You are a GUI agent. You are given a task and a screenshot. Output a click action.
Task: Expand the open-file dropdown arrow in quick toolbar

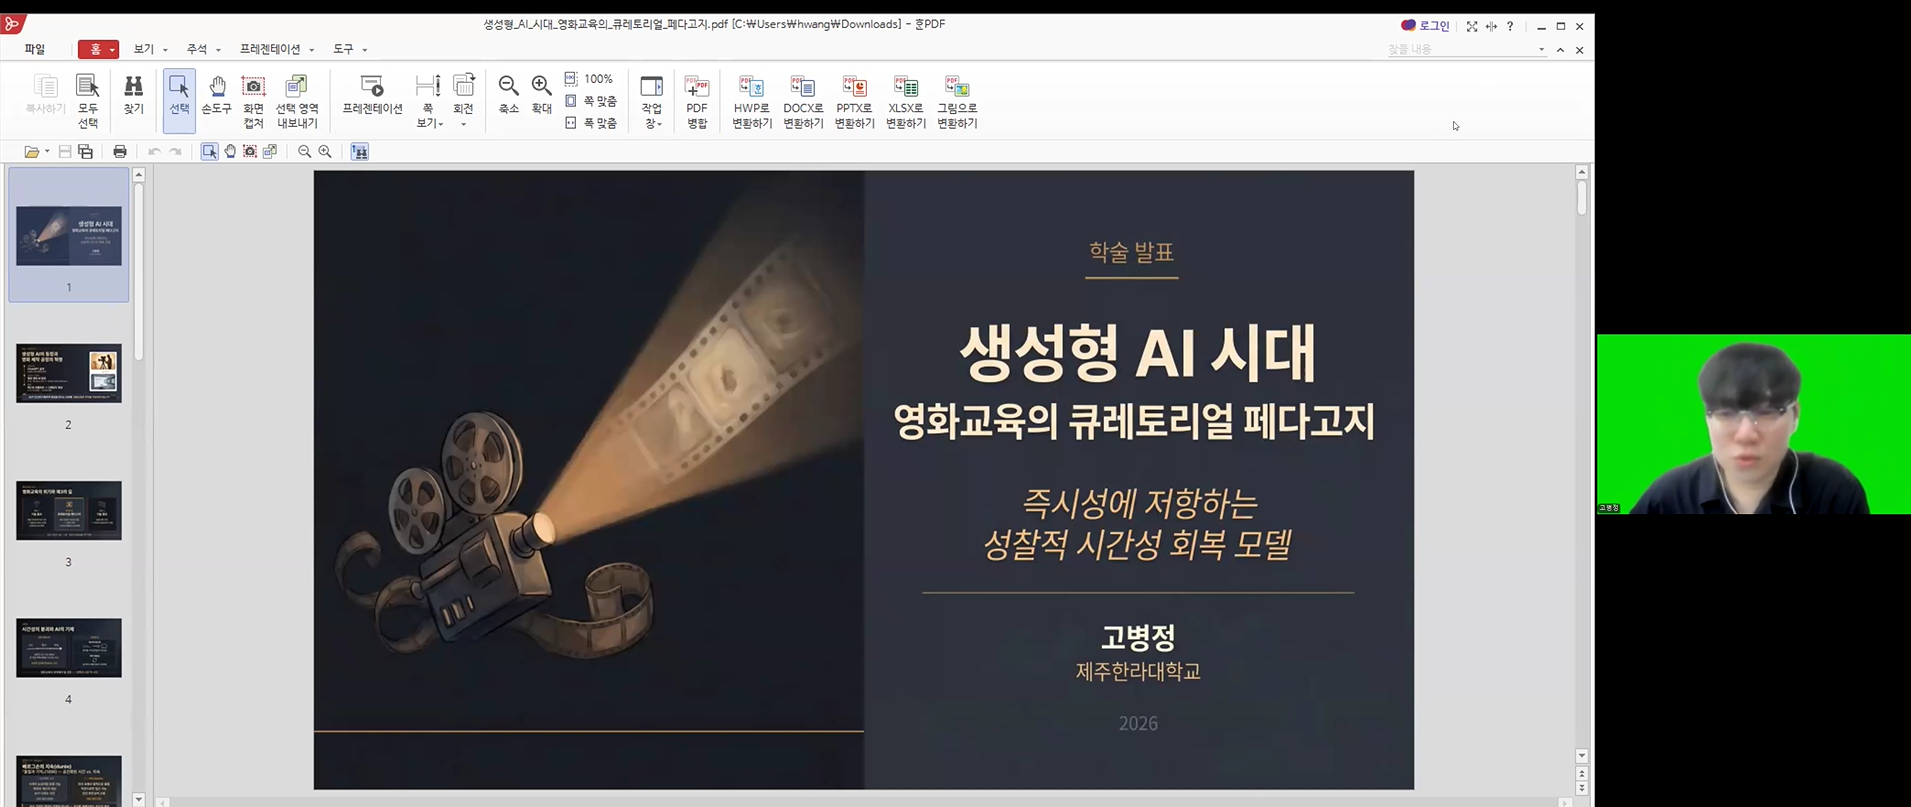point(47,152)
